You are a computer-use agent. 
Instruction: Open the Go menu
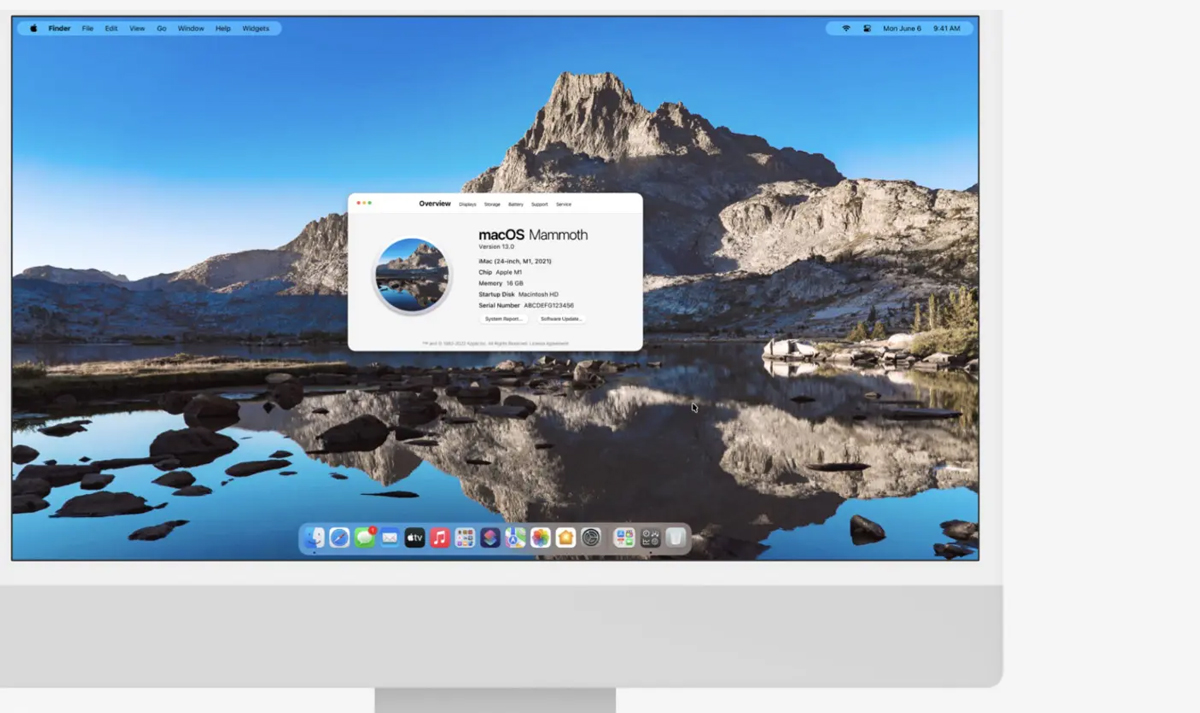161,29
